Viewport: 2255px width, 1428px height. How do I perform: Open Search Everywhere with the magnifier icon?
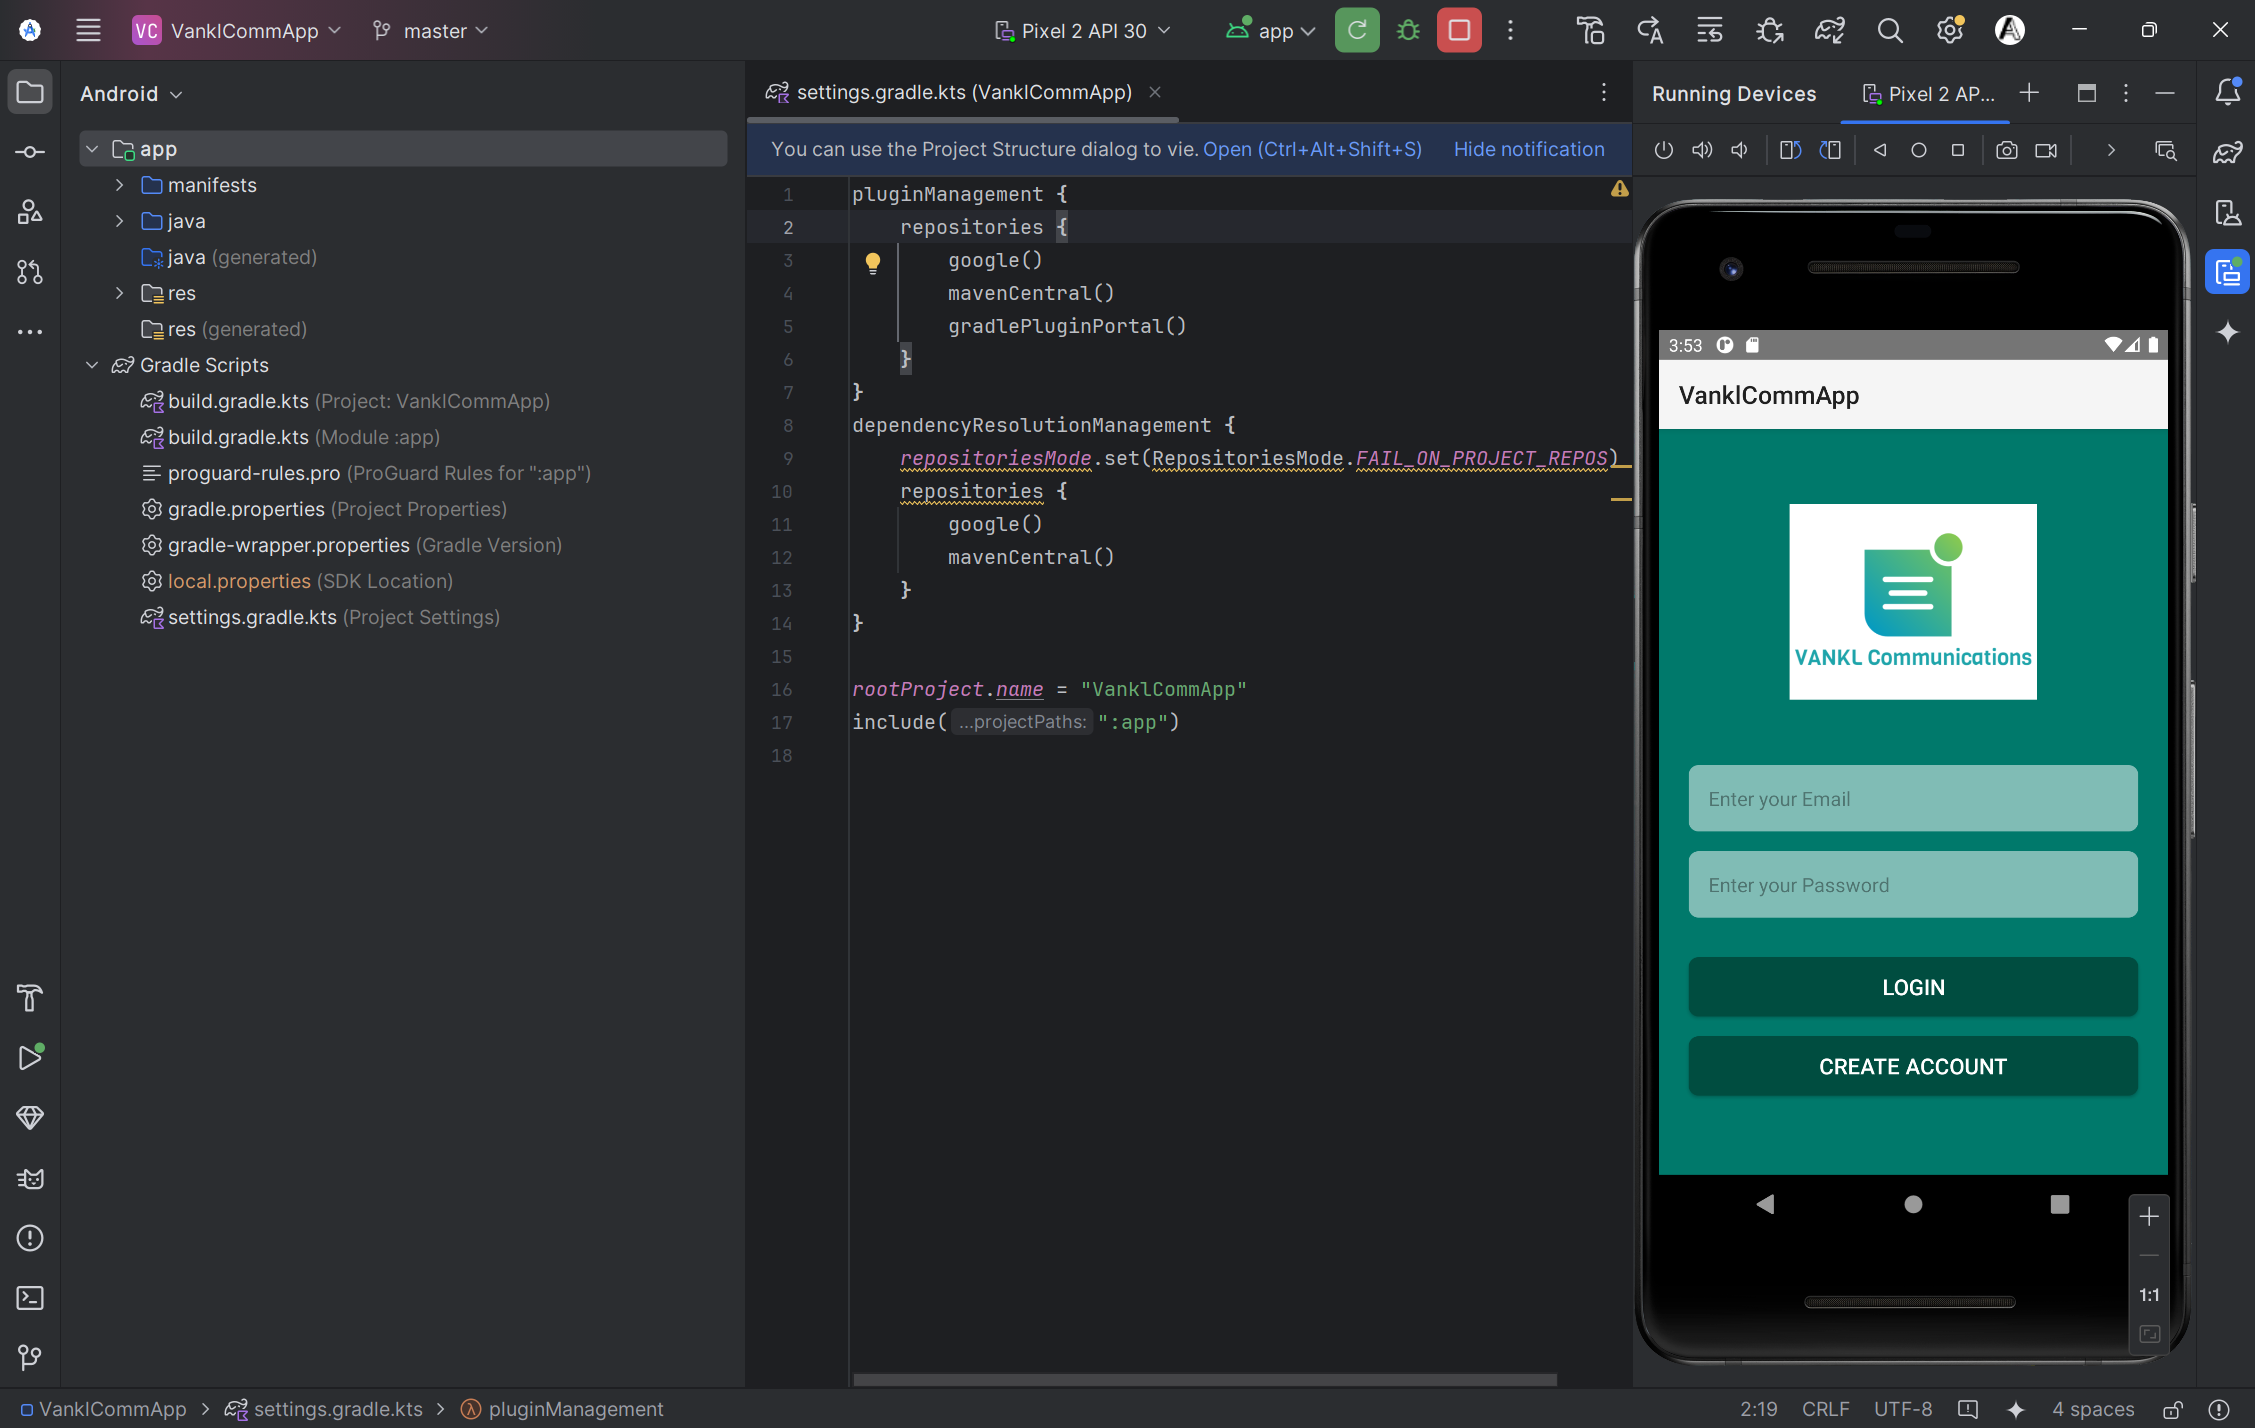coord(1889,30)
